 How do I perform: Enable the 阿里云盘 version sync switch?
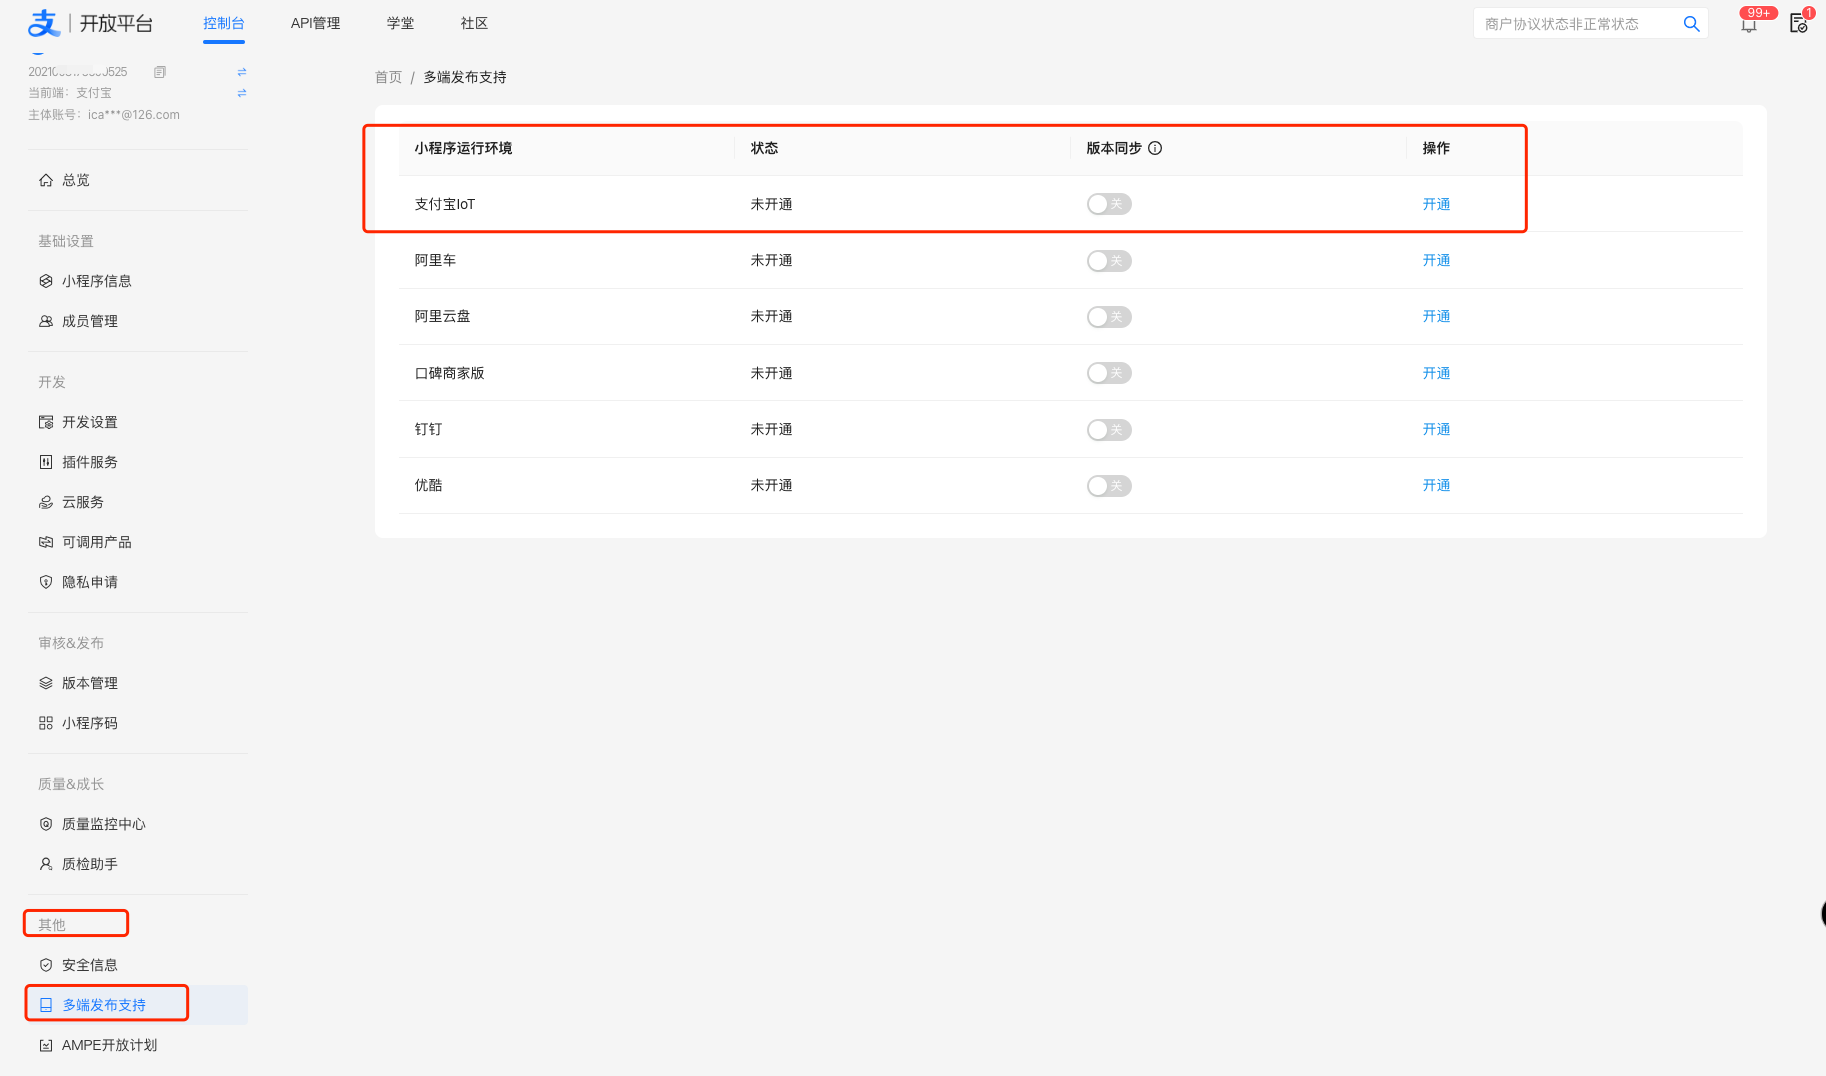click(x=1109, y=317)
